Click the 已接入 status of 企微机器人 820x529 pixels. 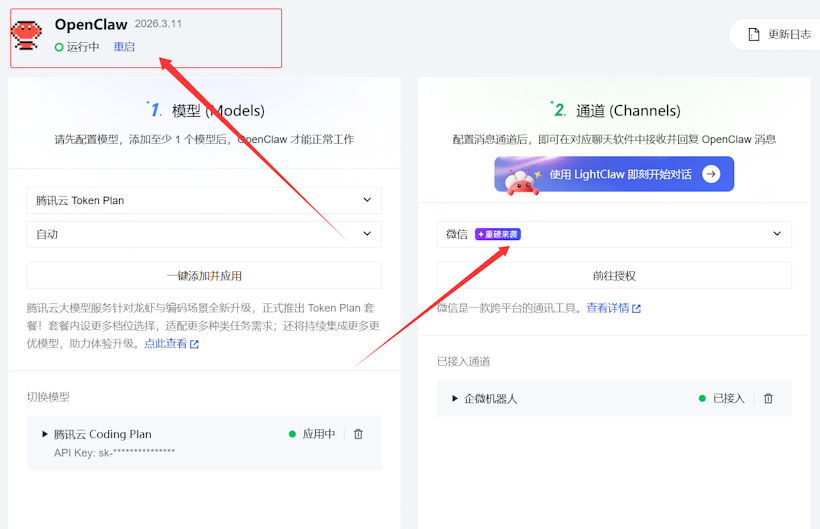(722, 398)
